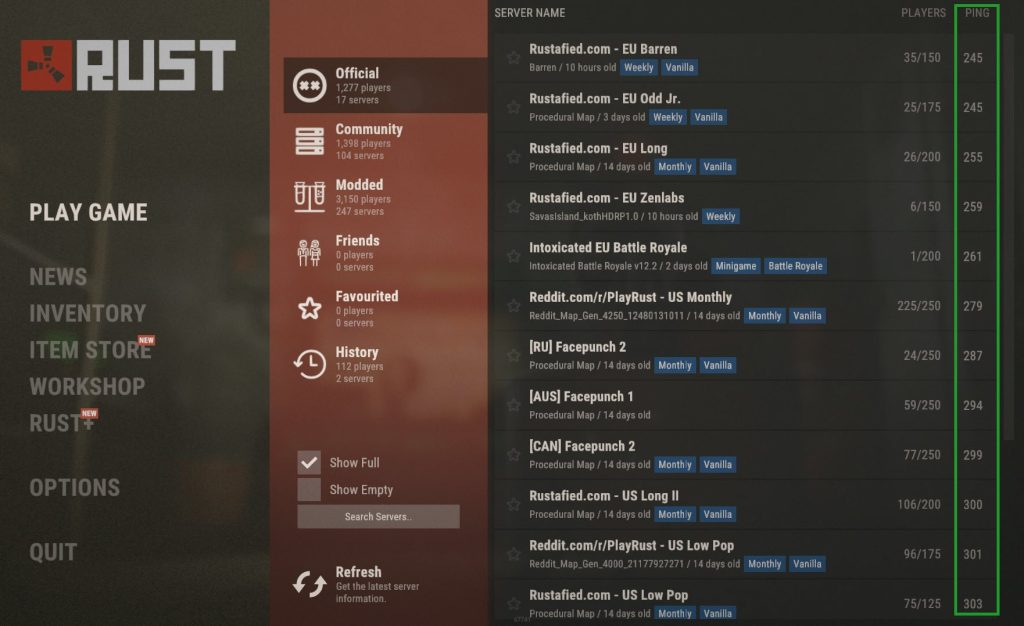Favourite the [CAN] Facepunch 2 star
The width and height of the screenshot is (1024, 626).
514,454
